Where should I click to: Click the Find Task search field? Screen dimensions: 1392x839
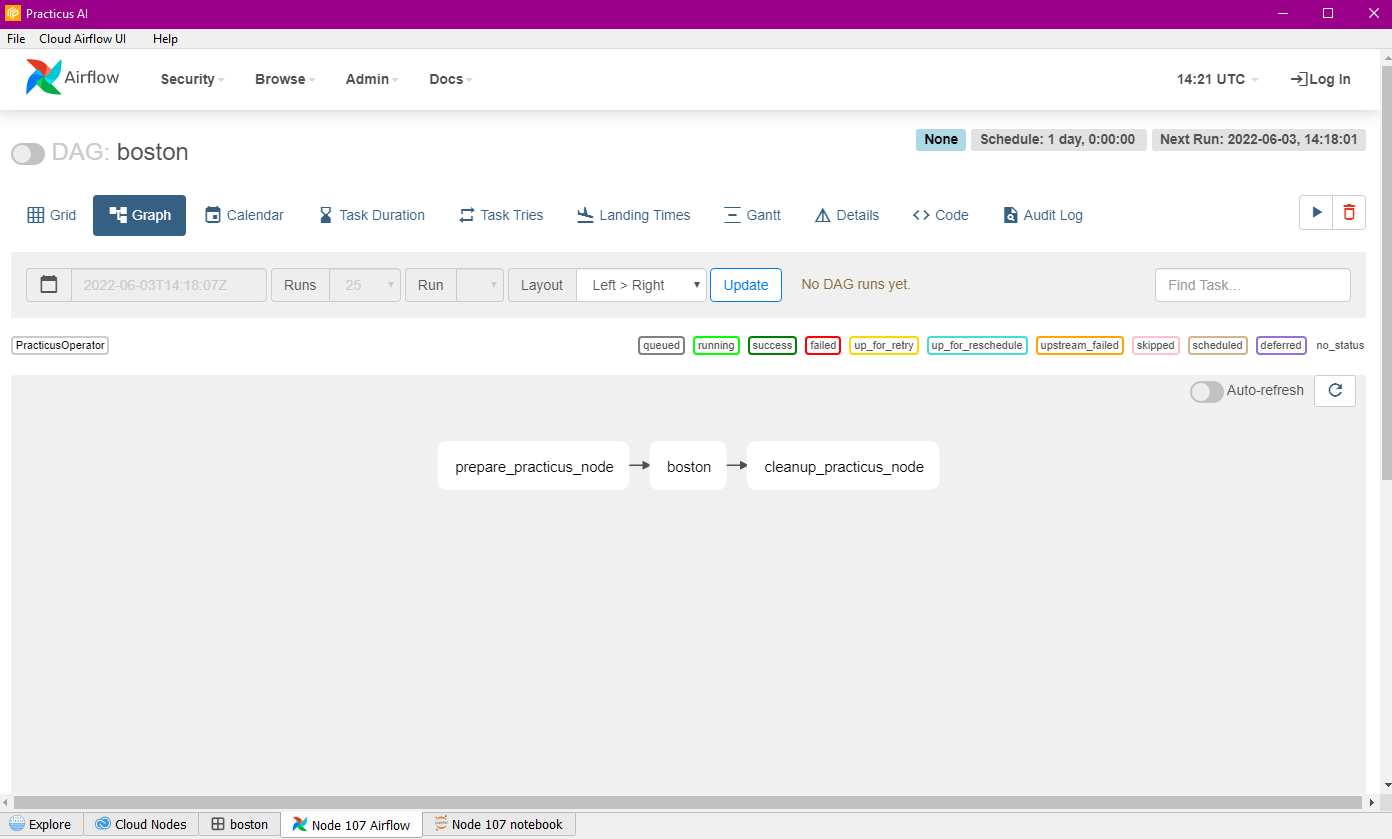click(x=1252, y=285)
